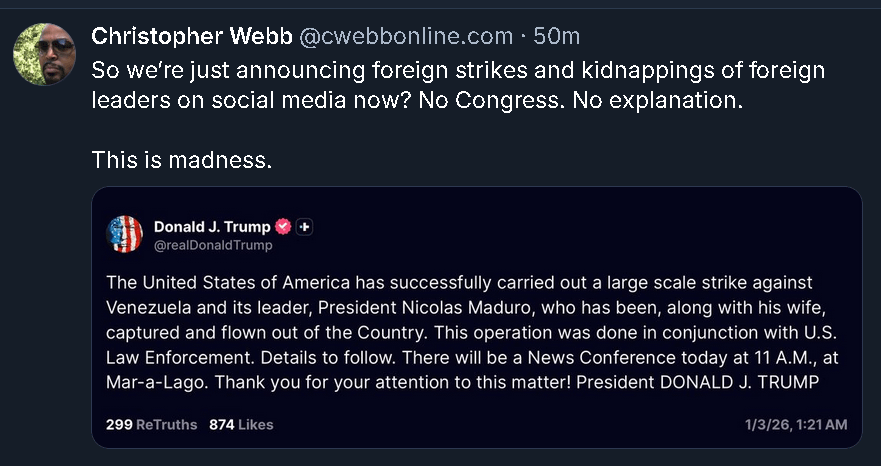
Task: Click the Donald J. Trump display name
Action: click(x=212, y=227)
